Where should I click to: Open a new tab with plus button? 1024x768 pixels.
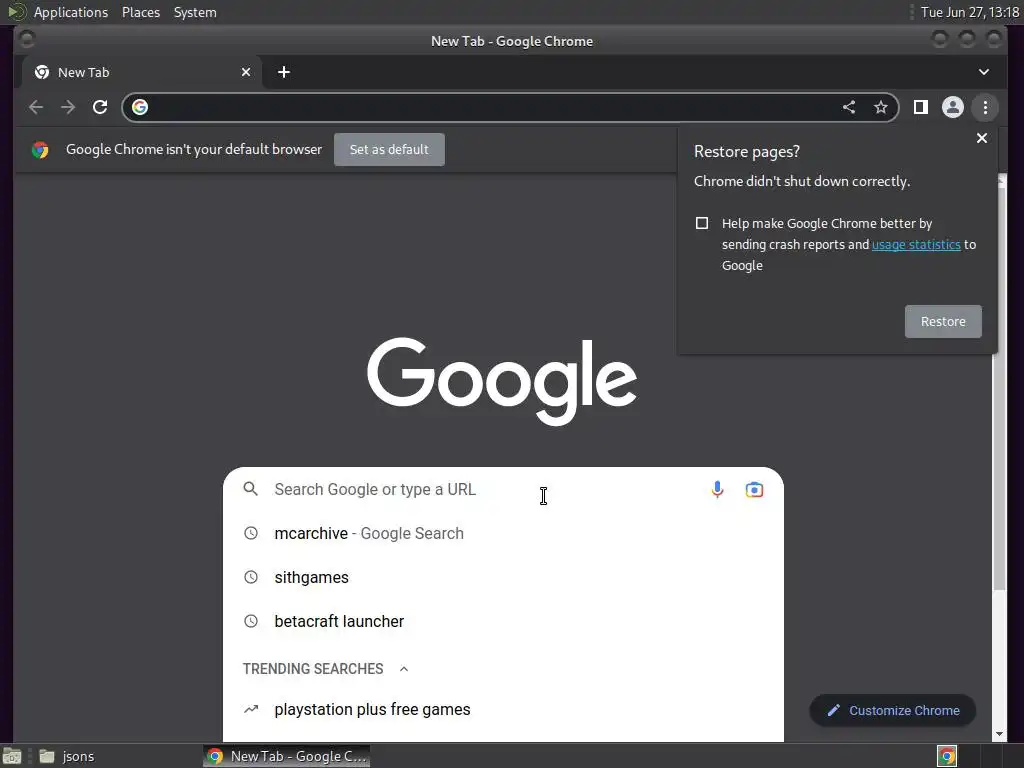coord(283,72)
